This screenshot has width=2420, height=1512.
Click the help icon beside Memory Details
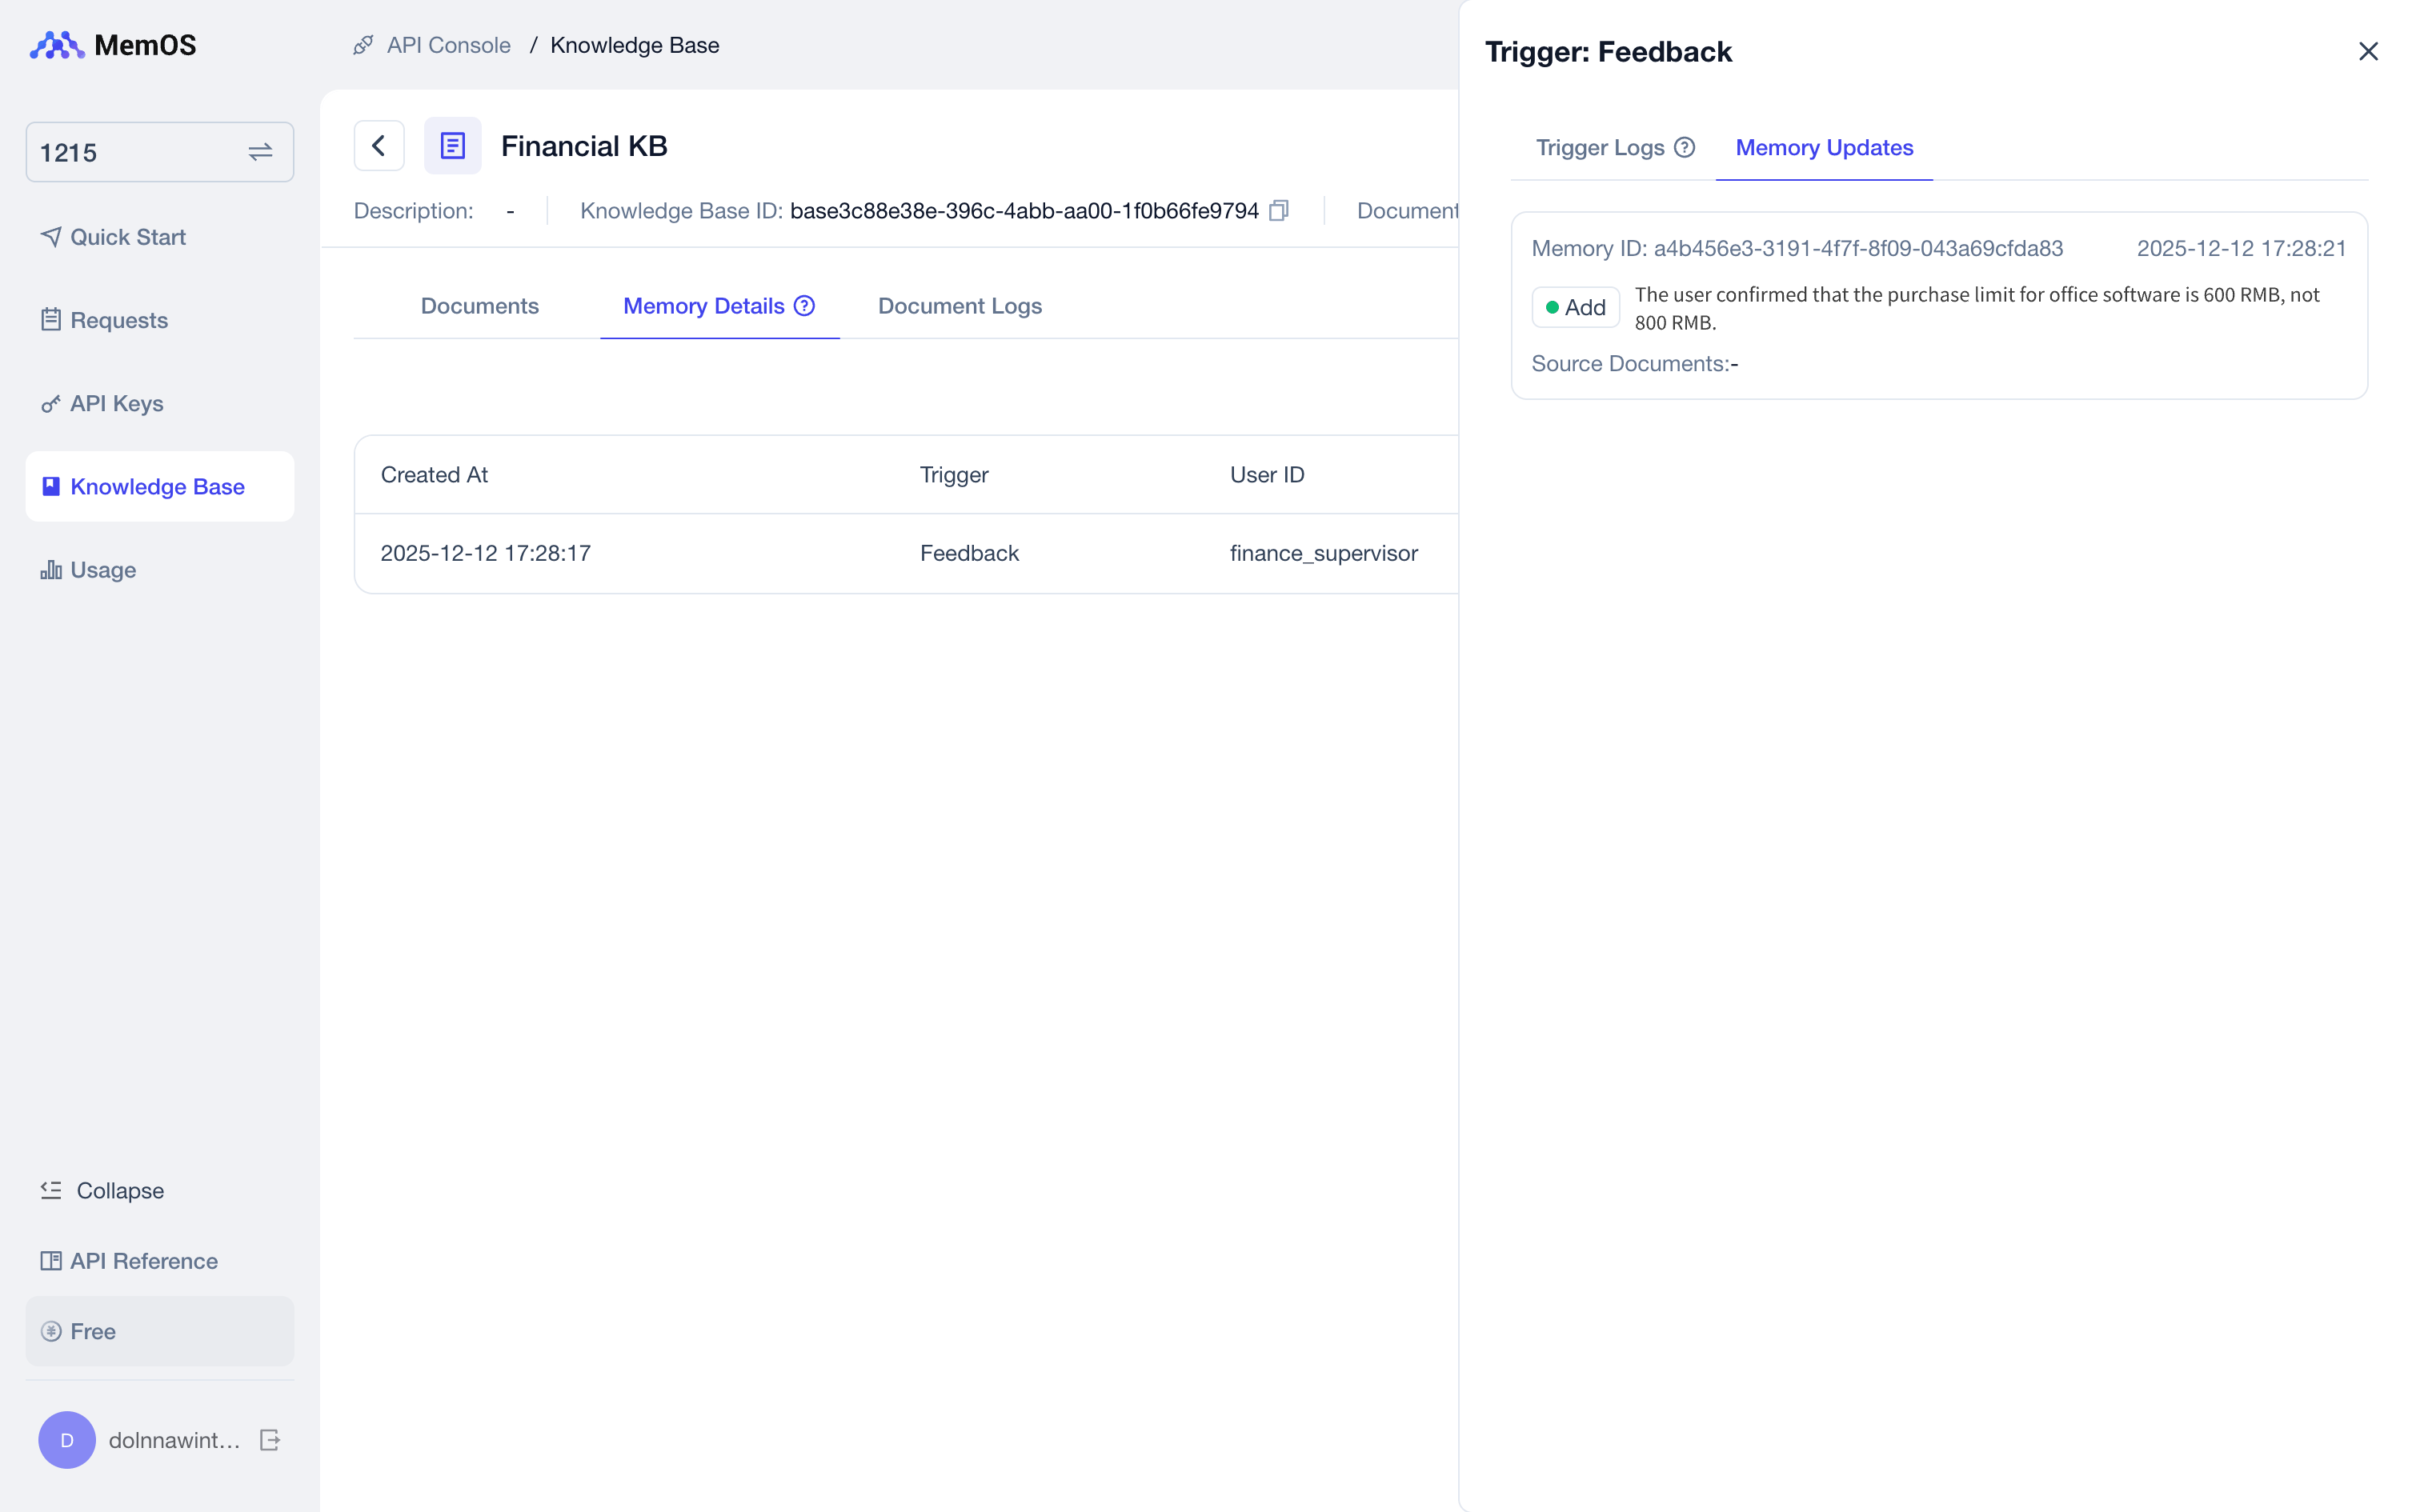click(804, 306)
